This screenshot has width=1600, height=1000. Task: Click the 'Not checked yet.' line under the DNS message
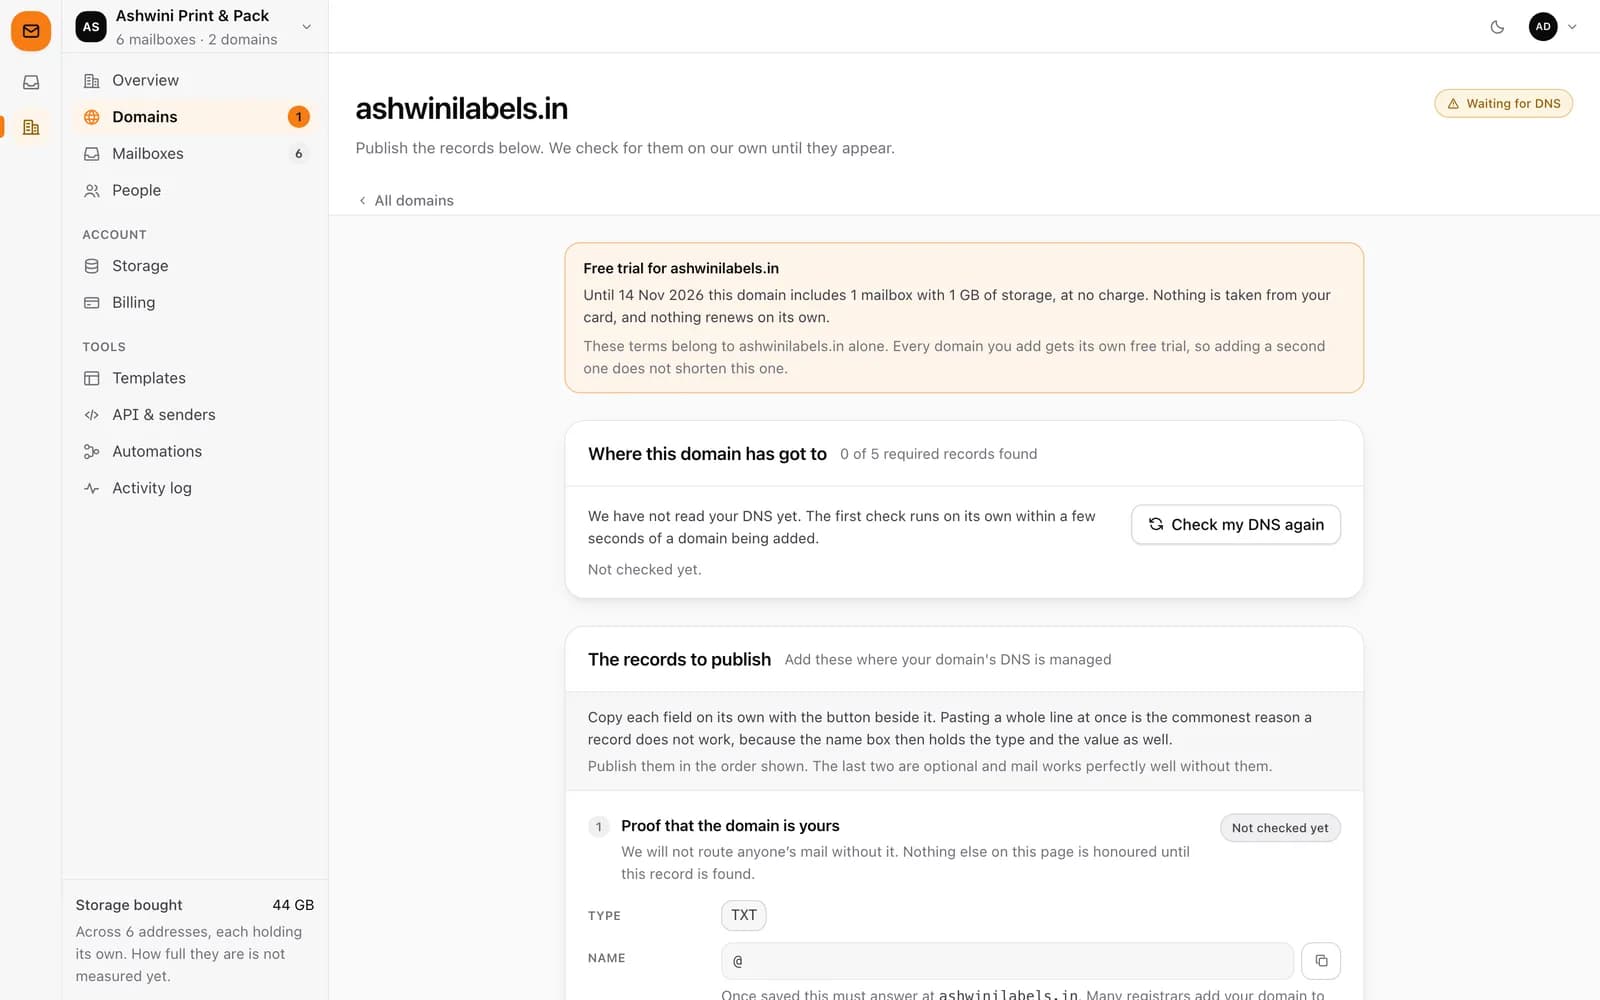645,570
